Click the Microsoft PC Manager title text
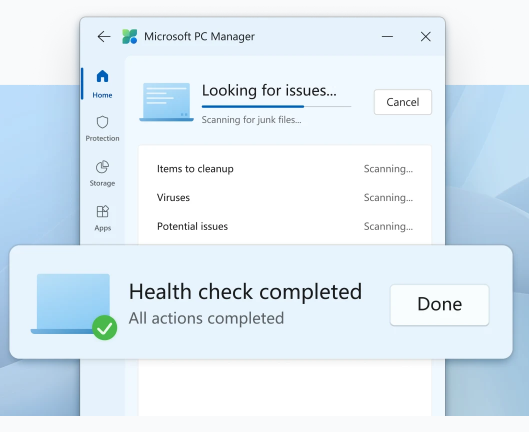This screenshot has height=432, width=529. [x=199, y=36]
